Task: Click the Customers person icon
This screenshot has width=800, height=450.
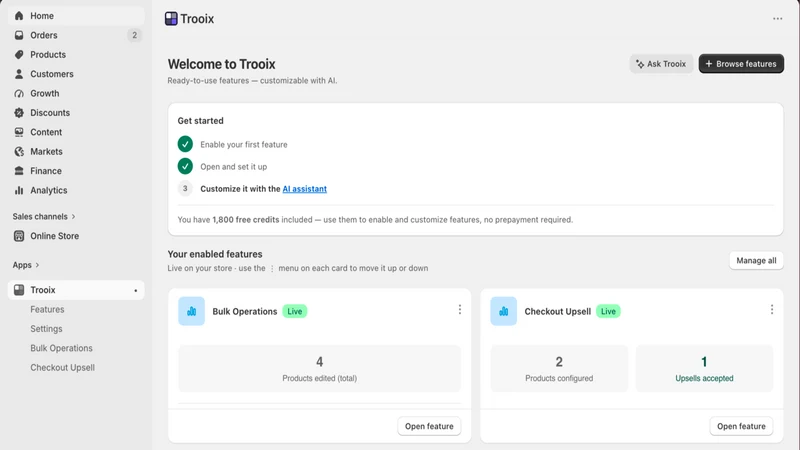Action: click(19, 74)
